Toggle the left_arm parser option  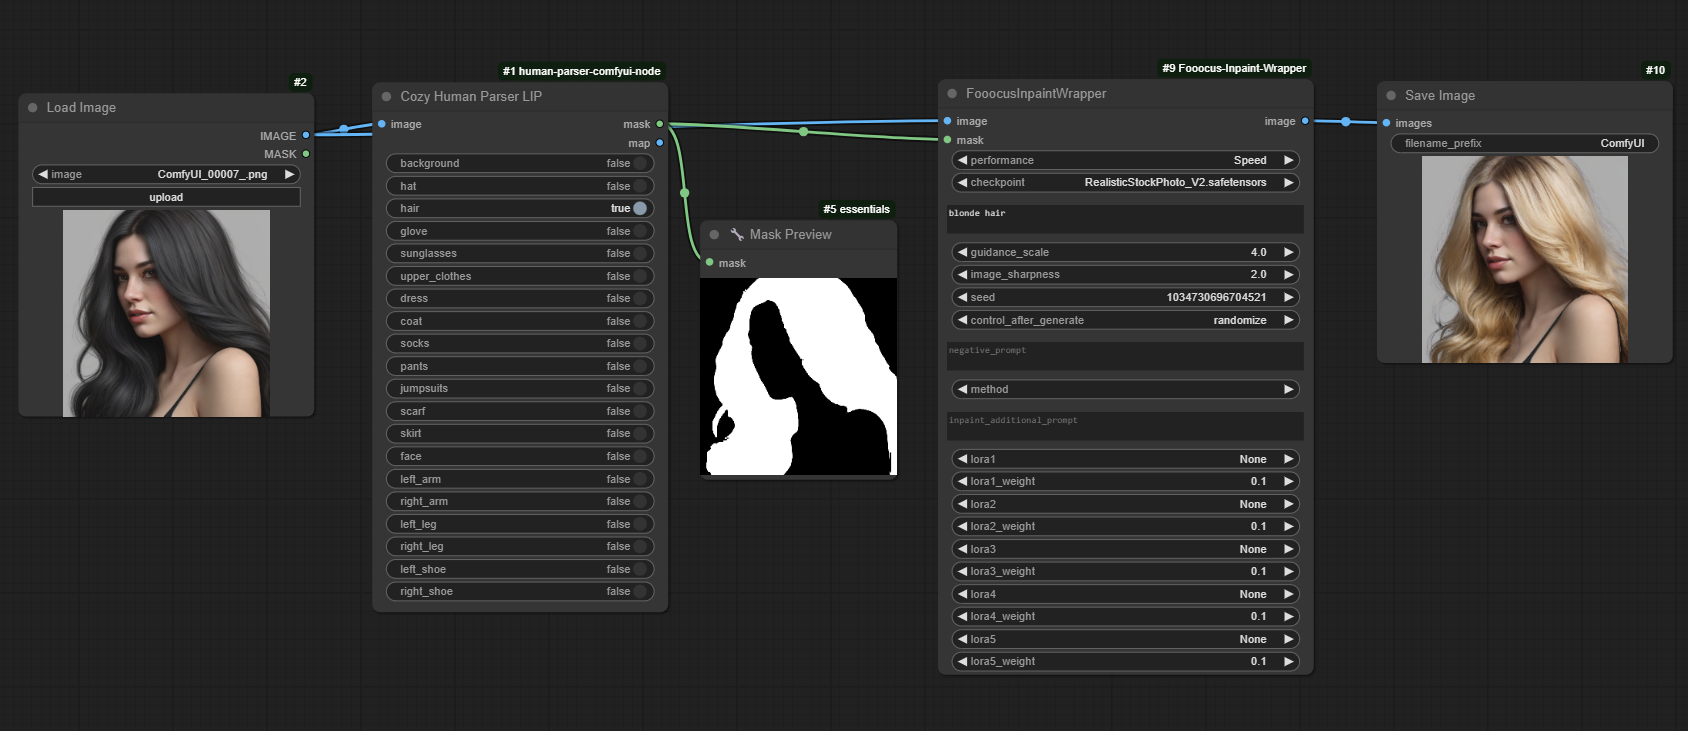click(x=519, y=479)
